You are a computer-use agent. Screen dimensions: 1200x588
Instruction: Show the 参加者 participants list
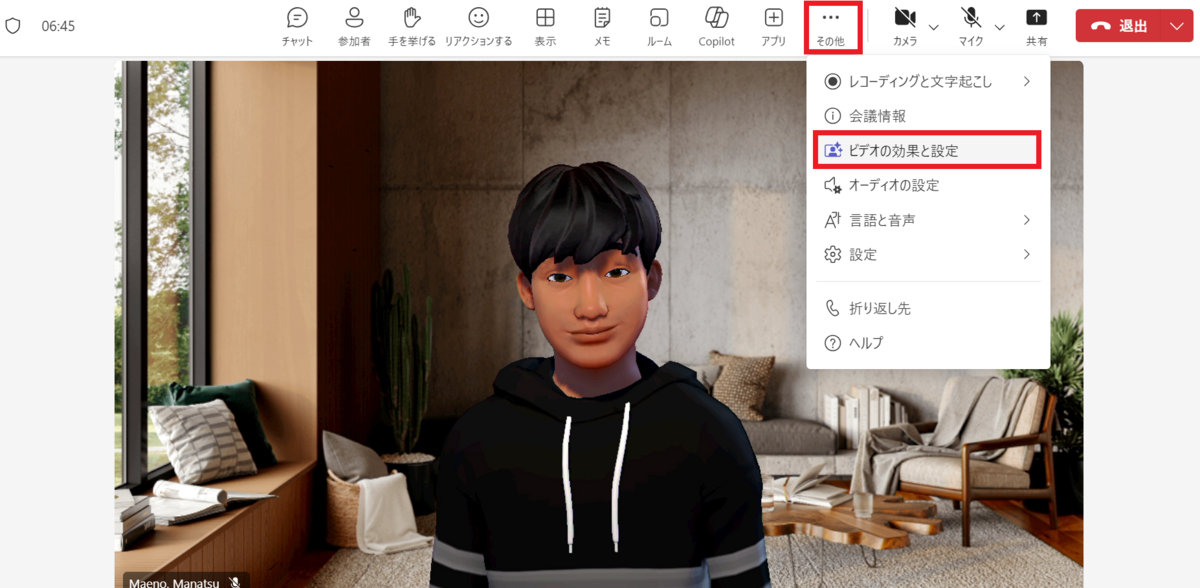[354, 27]
